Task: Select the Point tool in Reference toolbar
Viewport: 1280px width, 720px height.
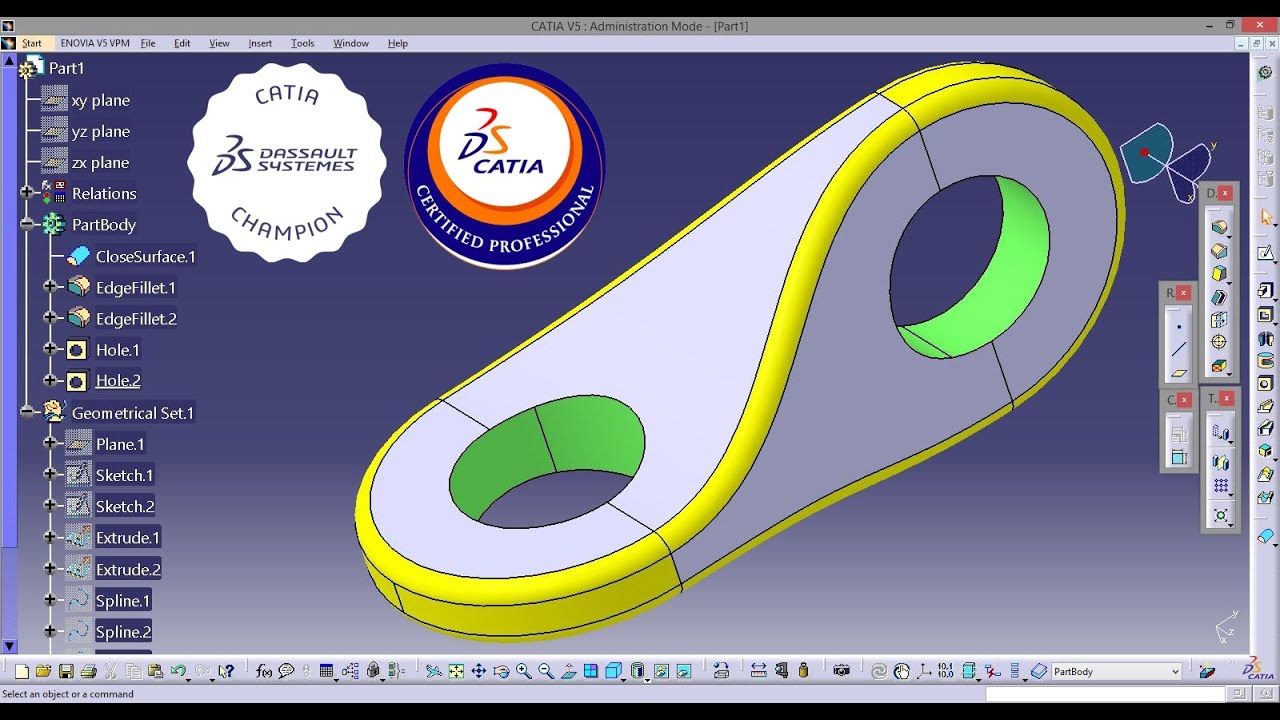Action: 1179,326
